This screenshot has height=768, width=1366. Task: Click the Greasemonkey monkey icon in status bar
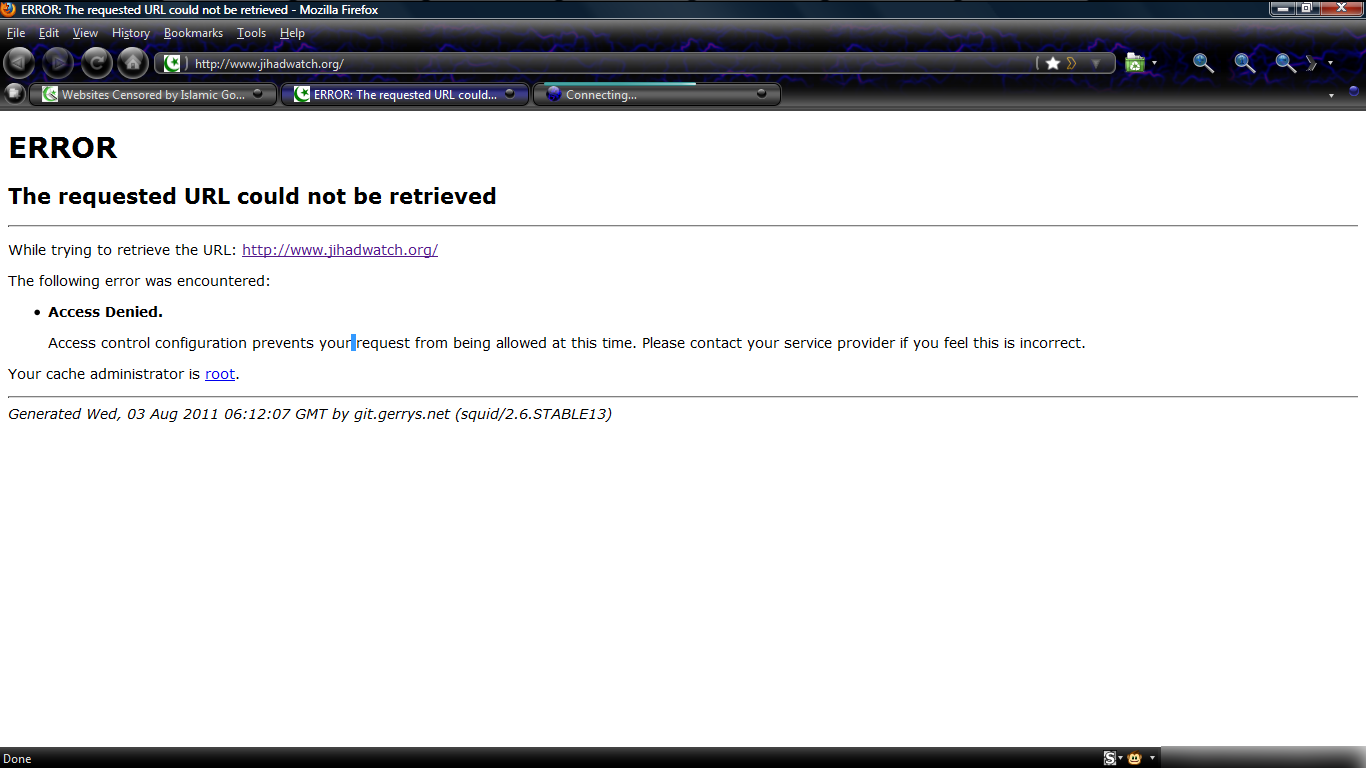(1135, 758)
